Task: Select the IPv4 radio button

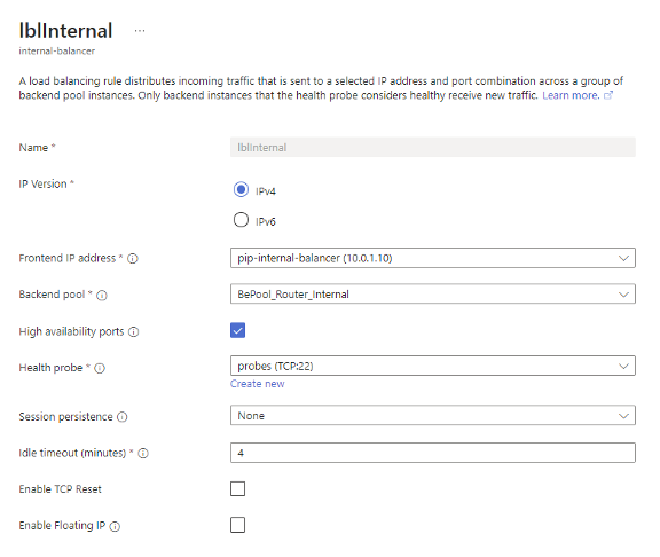Action: coord(240,189)
